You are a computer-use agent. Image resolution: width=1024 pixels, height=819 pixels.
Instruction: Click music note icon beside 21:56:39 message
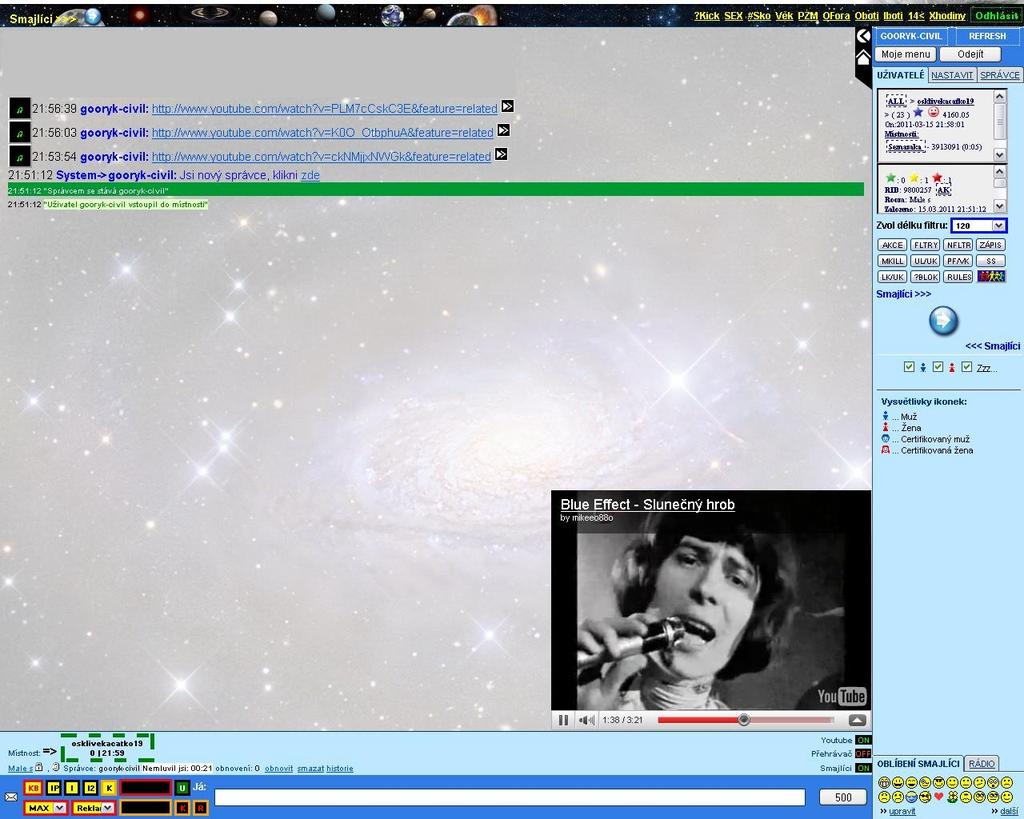click(x=20, y=108)
